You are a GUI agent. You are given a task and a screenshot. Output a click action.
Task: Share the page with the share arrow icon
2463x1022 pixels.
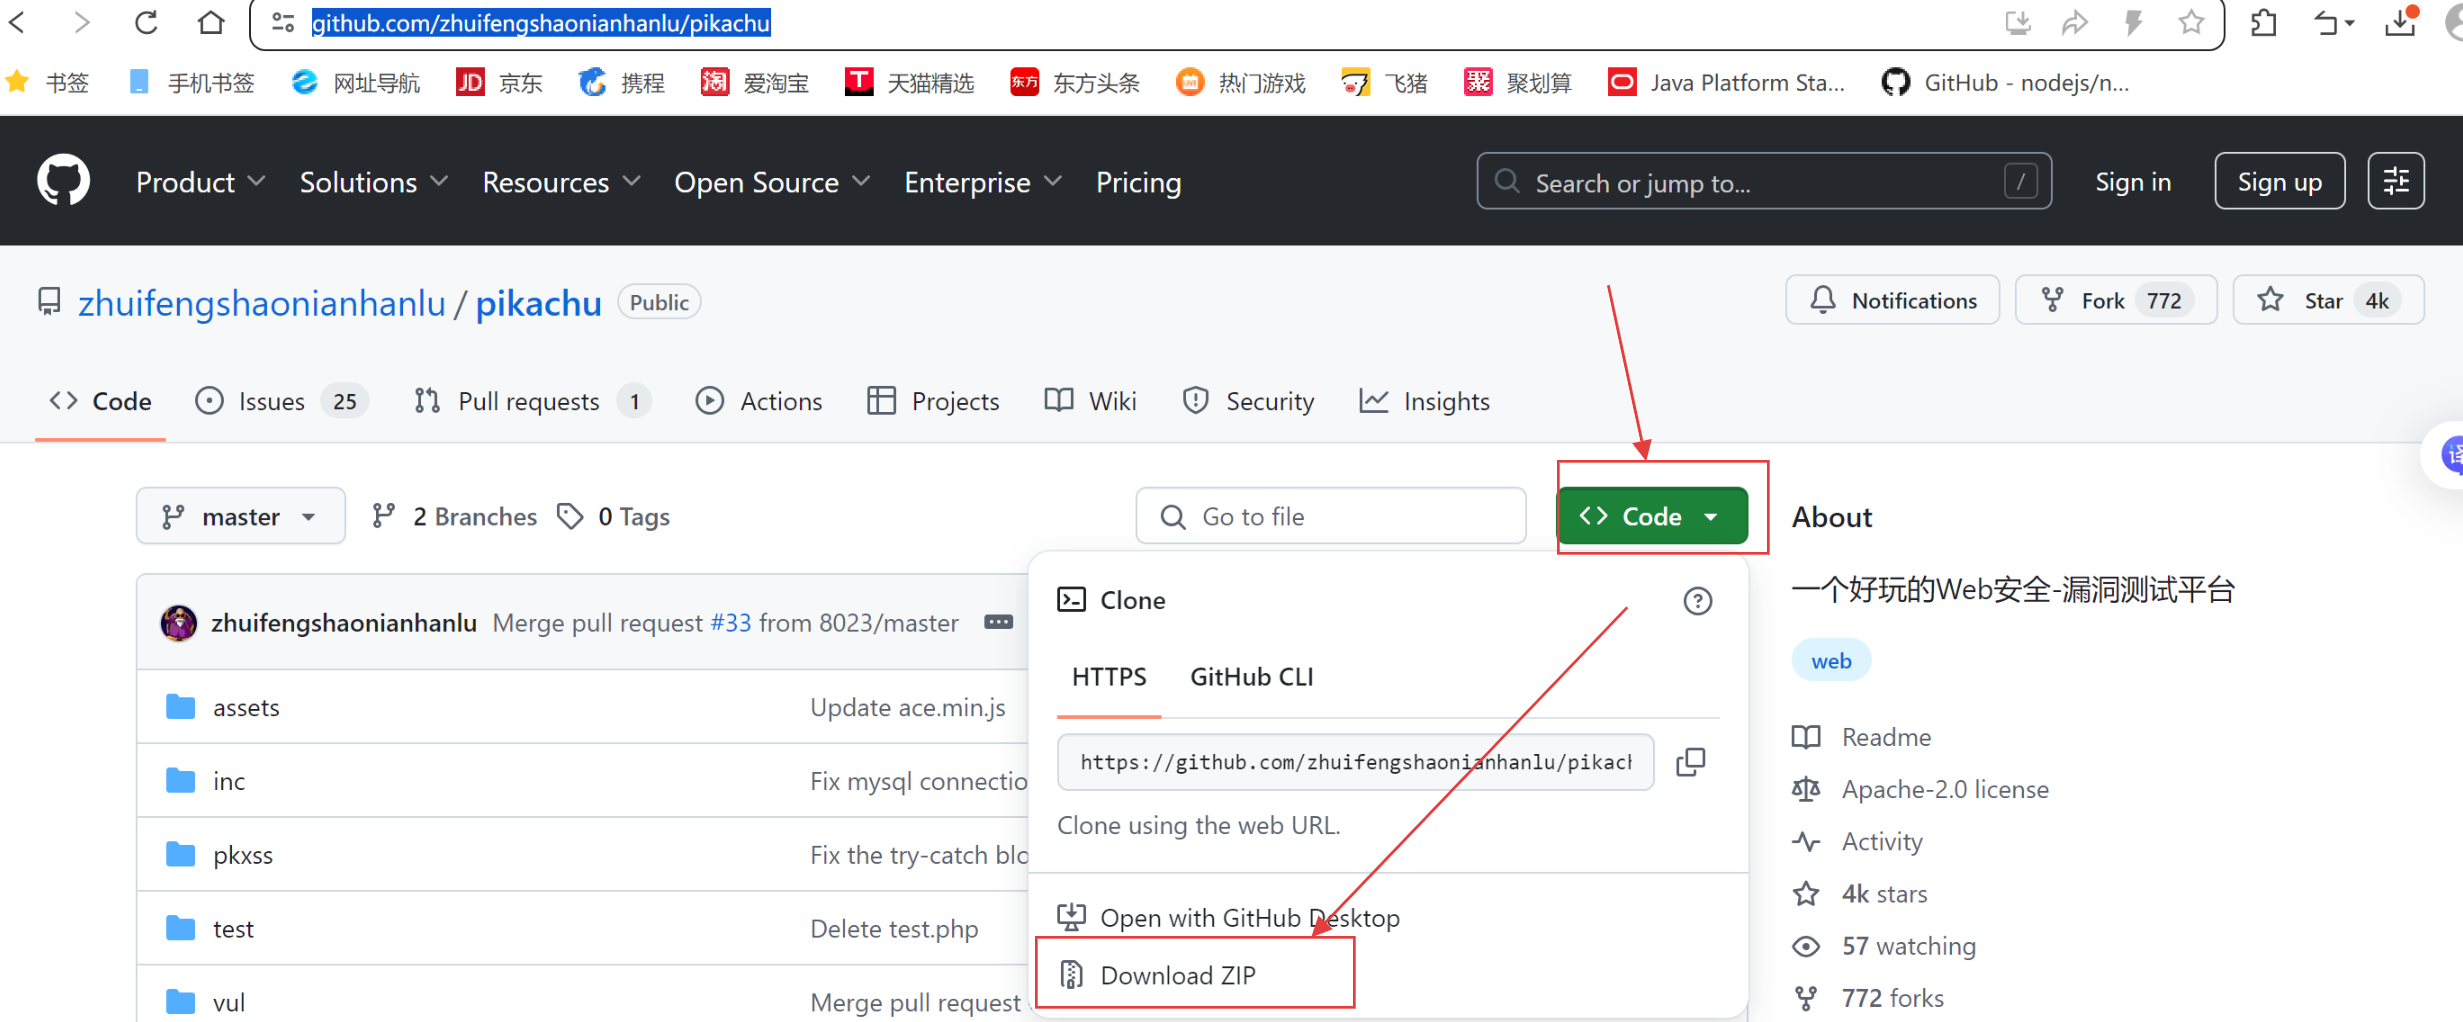click(x=2074, y=22)
